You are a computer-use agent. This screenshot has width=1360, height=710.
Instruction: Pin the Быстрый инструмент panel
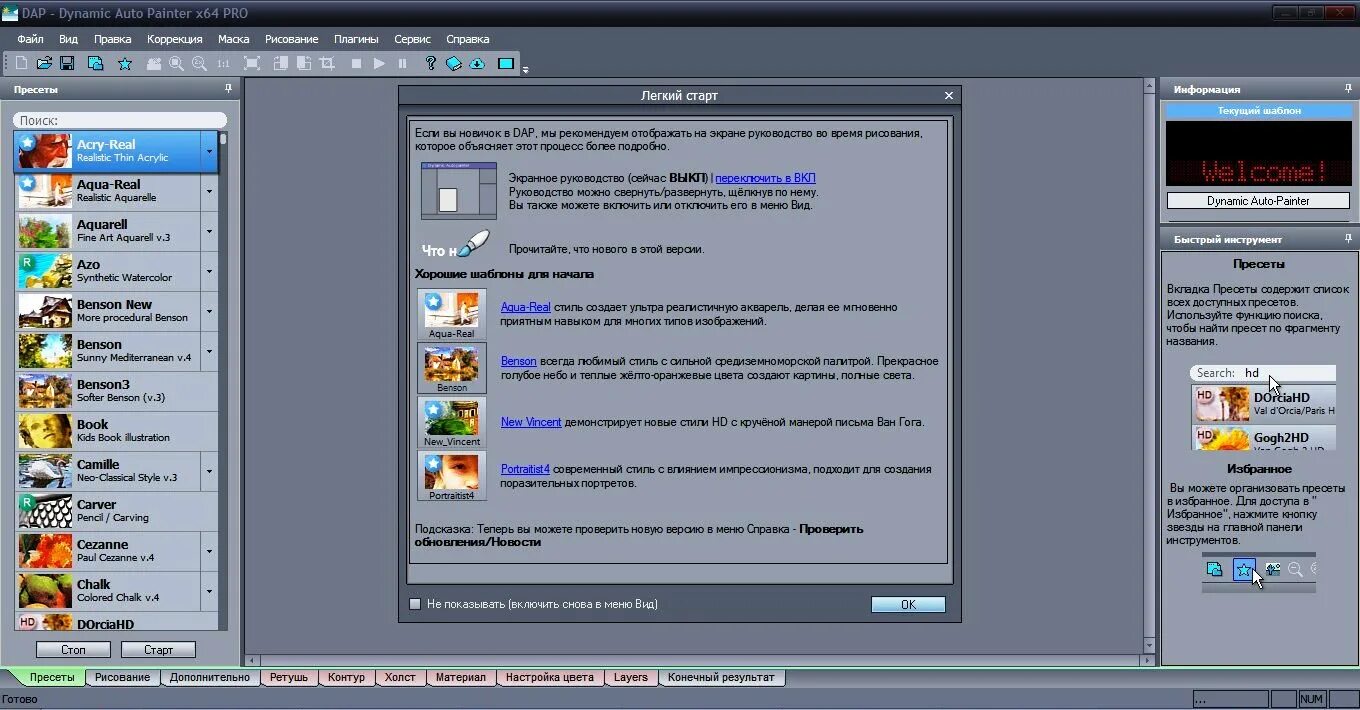[1348, 239]
